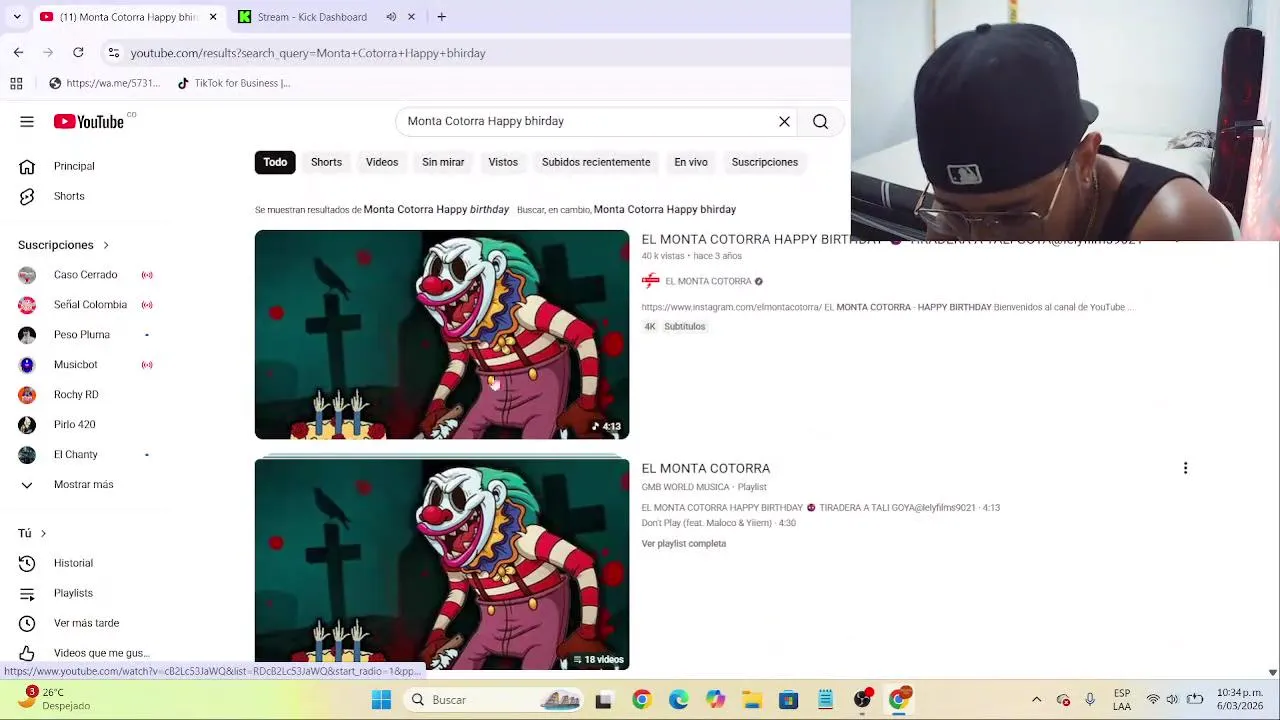Open EL MONTA COTORRA channel link

708,282
